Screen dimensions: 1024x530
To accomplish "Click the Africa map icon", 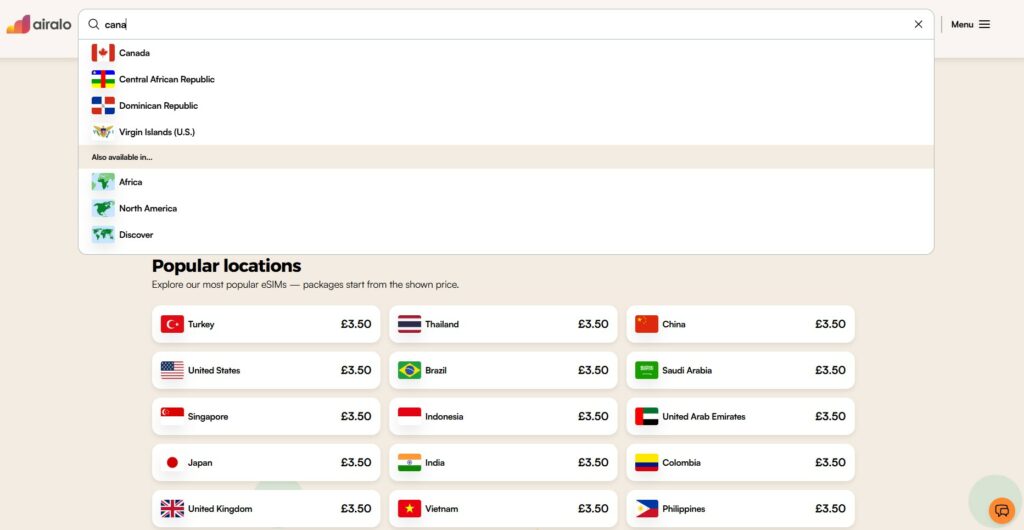I will pos(103,182).
